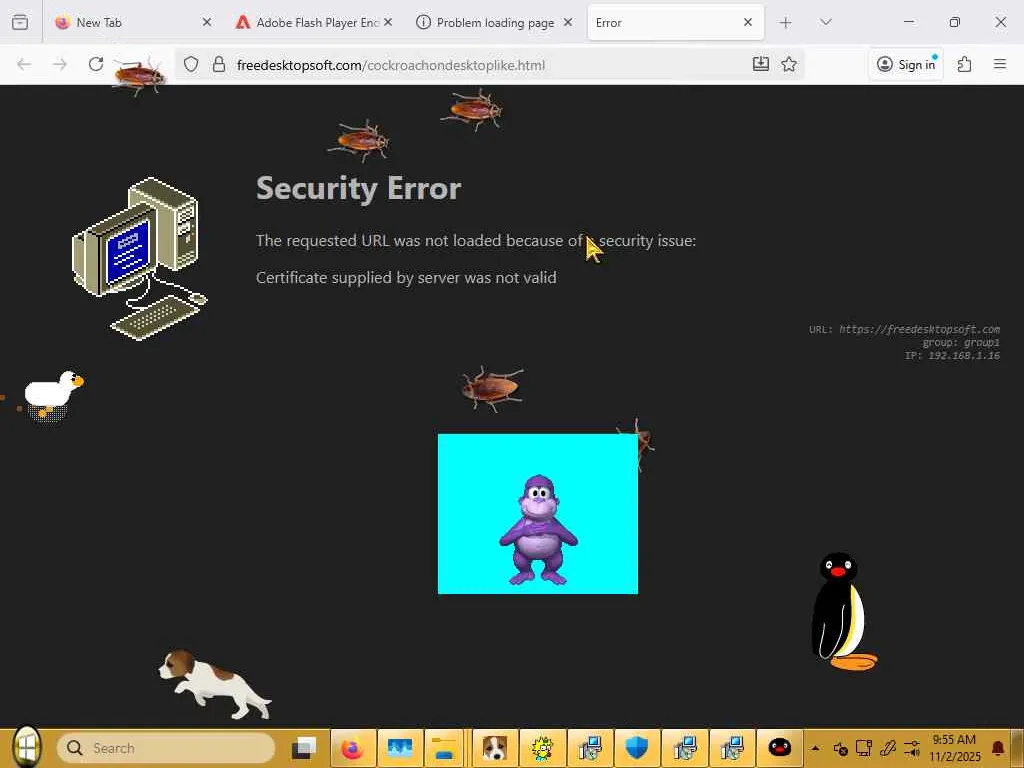Open a new tab with plus button
The height and width of the screenshot is (768, 1024).
pyautogui.click(x=785, y=23)
